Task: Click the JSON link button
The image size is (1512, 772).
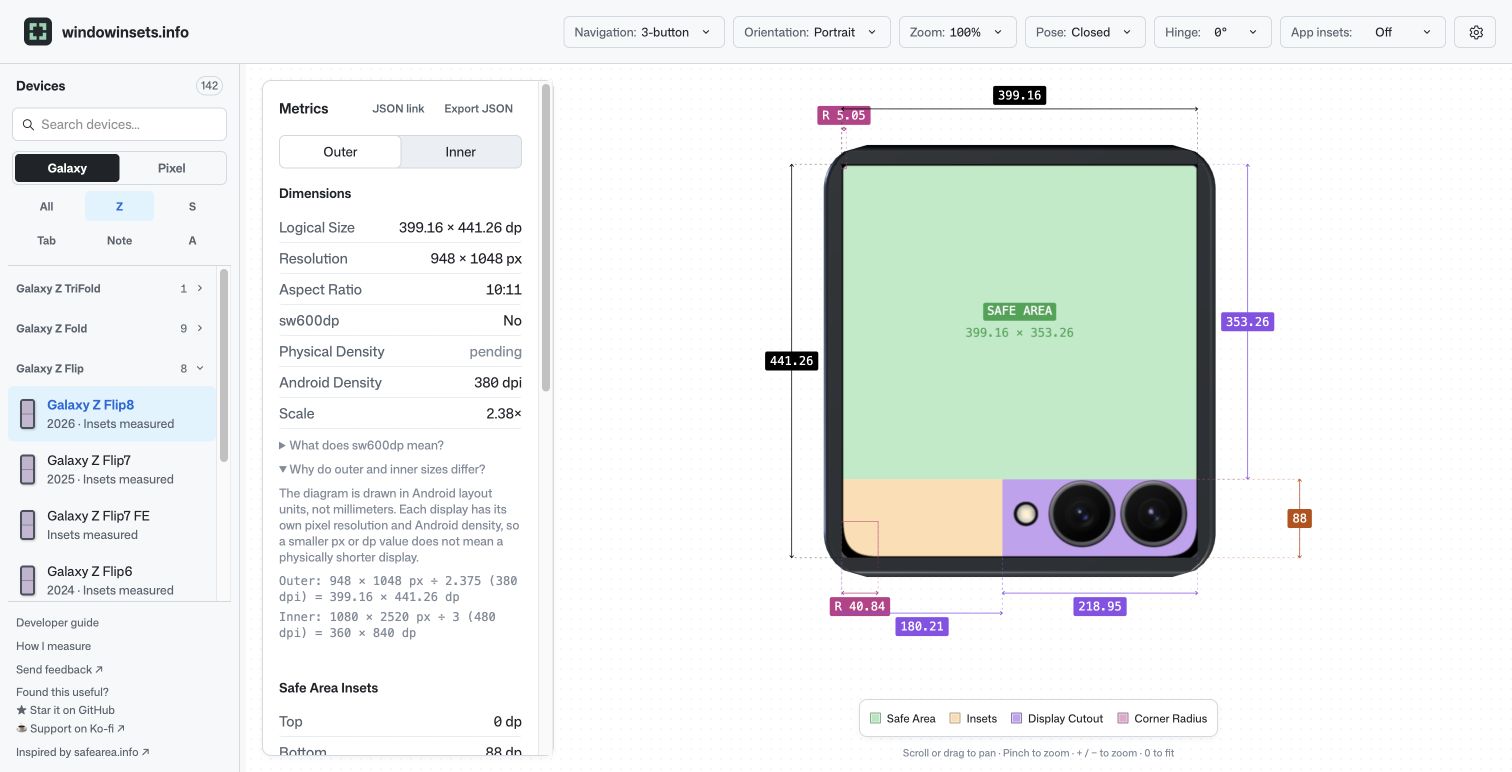Action: coord(398,108)
